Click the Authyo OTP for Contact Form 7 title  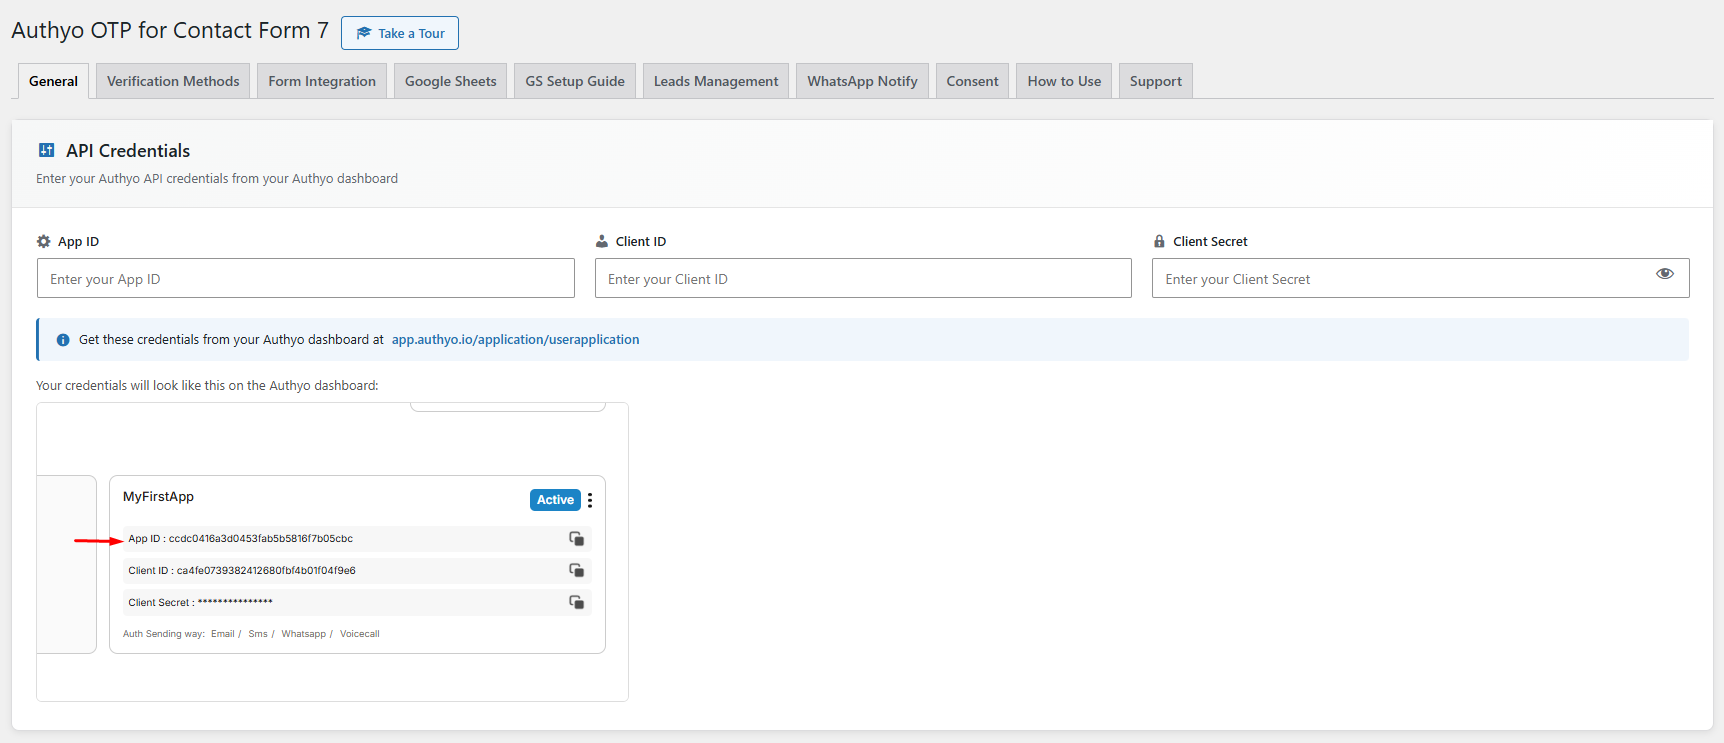click(170, 31)
